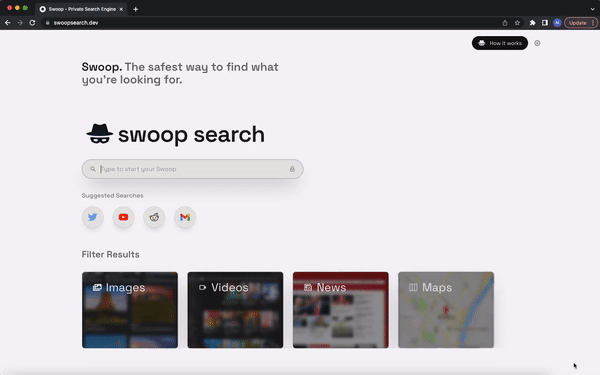The height and width of the screenshot is (375, 600).
Task: Filter results by Maps
Action: tap(446, 310)
